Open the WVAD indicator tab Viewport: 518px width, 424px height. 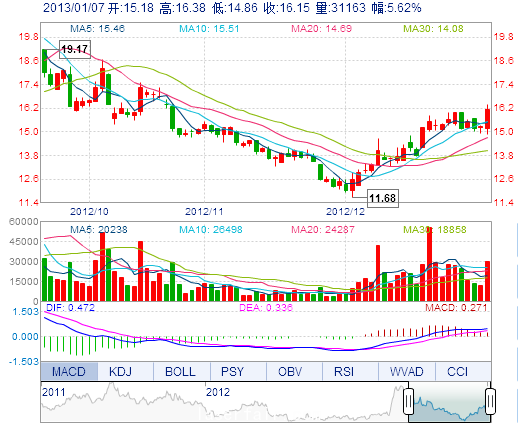click(407, 371)
